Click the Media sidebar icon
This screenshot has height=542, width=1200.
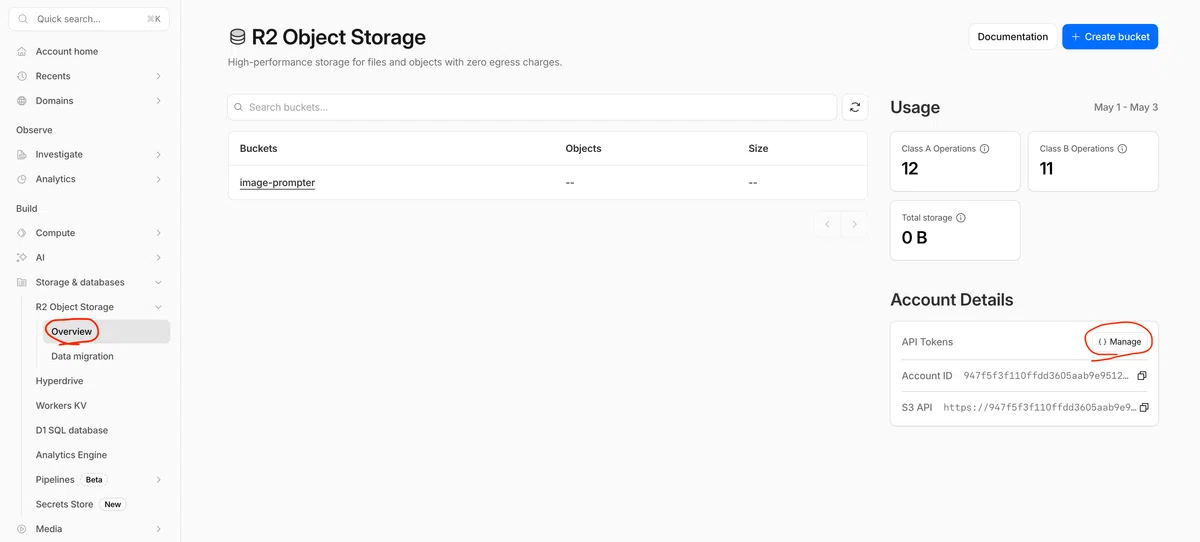[x=22, y=529]
